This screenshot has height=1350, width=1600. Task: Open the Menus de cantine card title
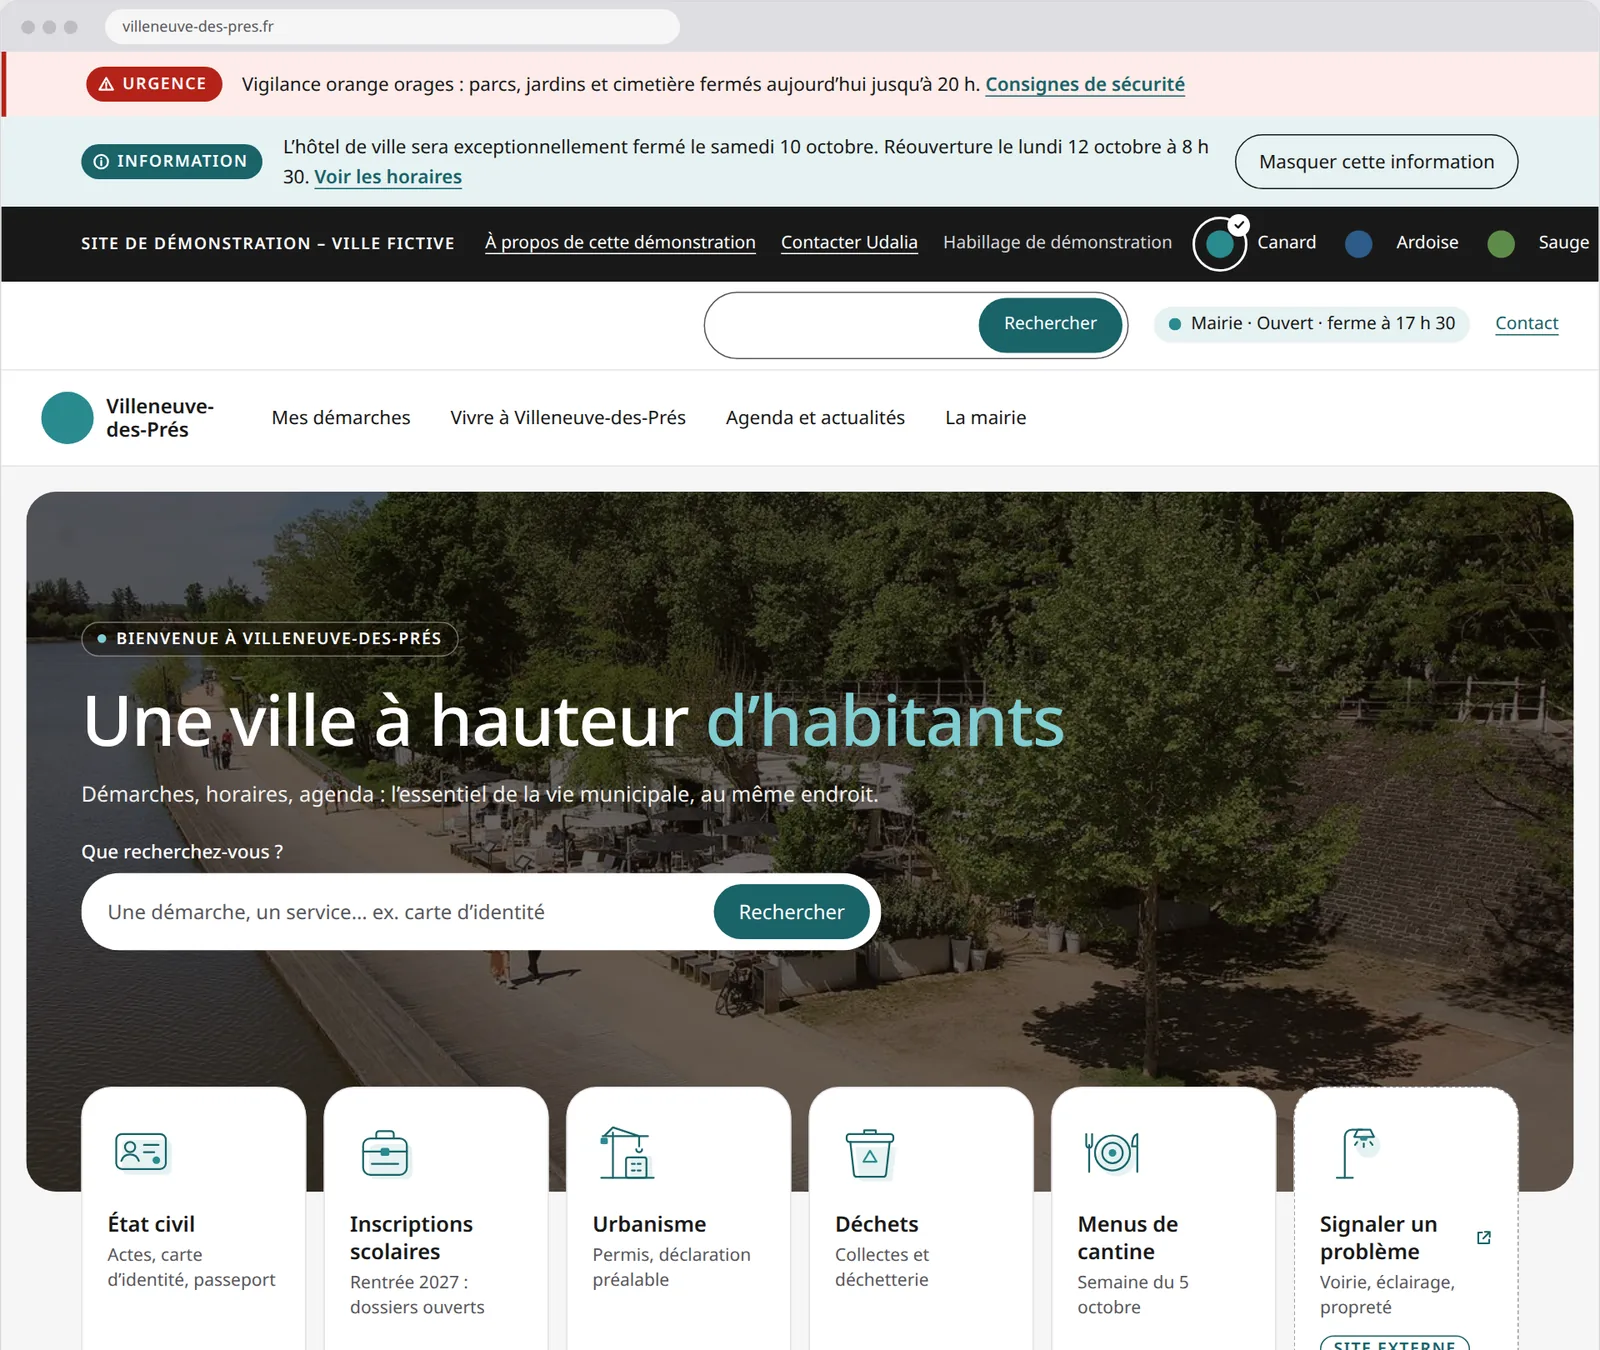1128,1238
